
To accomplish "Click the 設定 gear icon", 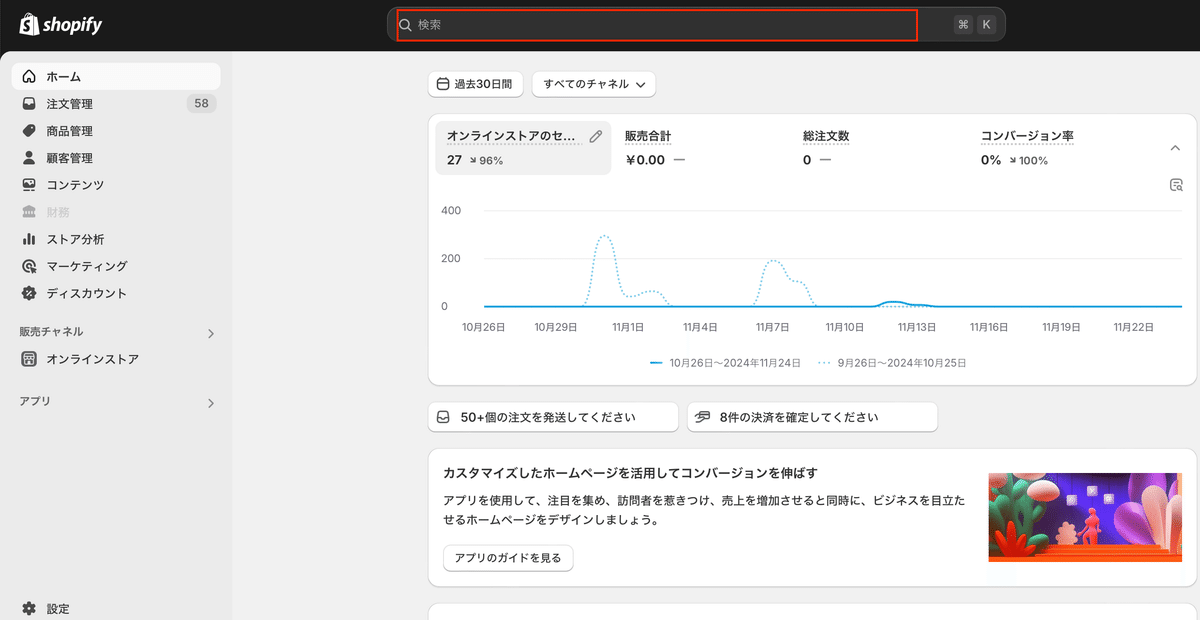I will pyautogui.click(x=29, y=608).
